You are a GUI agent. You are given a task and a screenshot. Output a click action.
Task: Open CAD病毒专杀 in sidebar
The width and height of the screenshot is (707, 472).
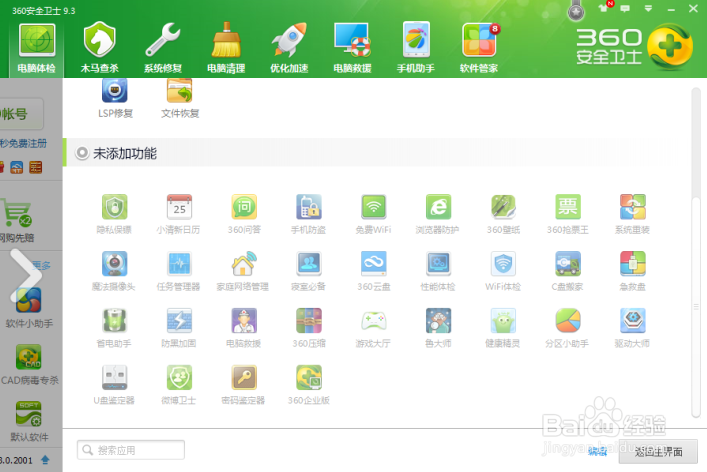[29, 365]
